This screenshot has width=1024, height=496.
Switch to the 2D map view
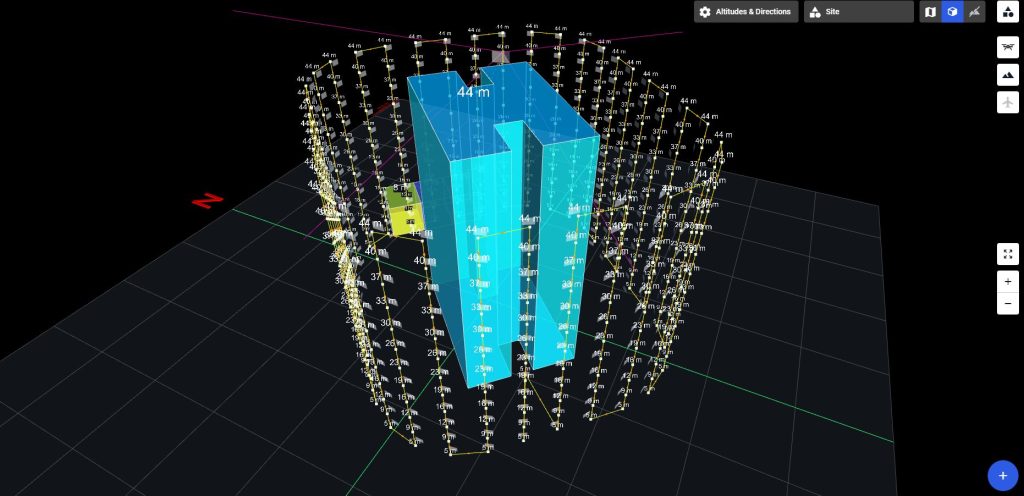tap(931, 12)
